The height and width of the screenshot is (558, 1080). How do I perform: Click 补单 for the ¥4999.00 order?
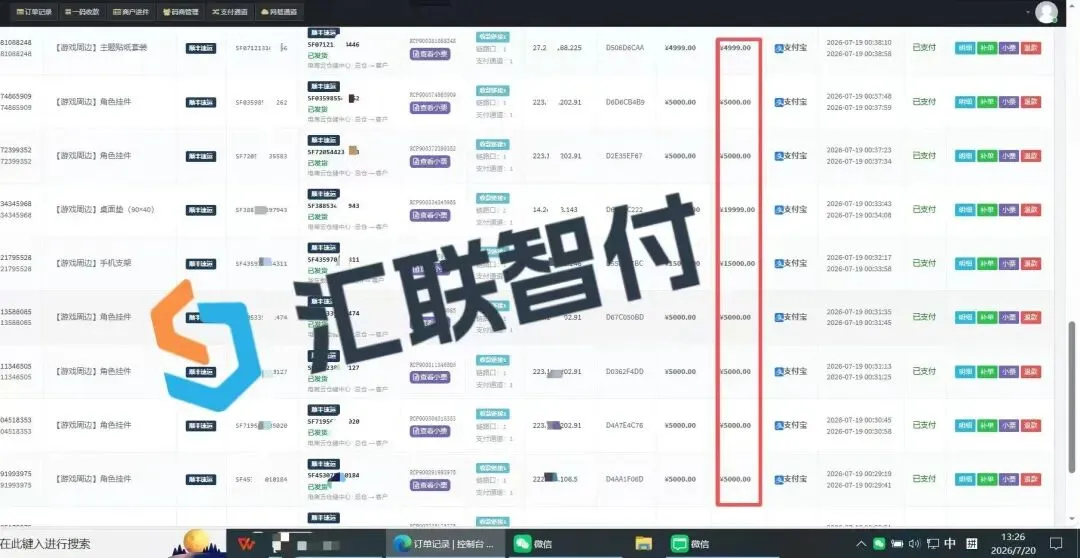tap(987, 48)
